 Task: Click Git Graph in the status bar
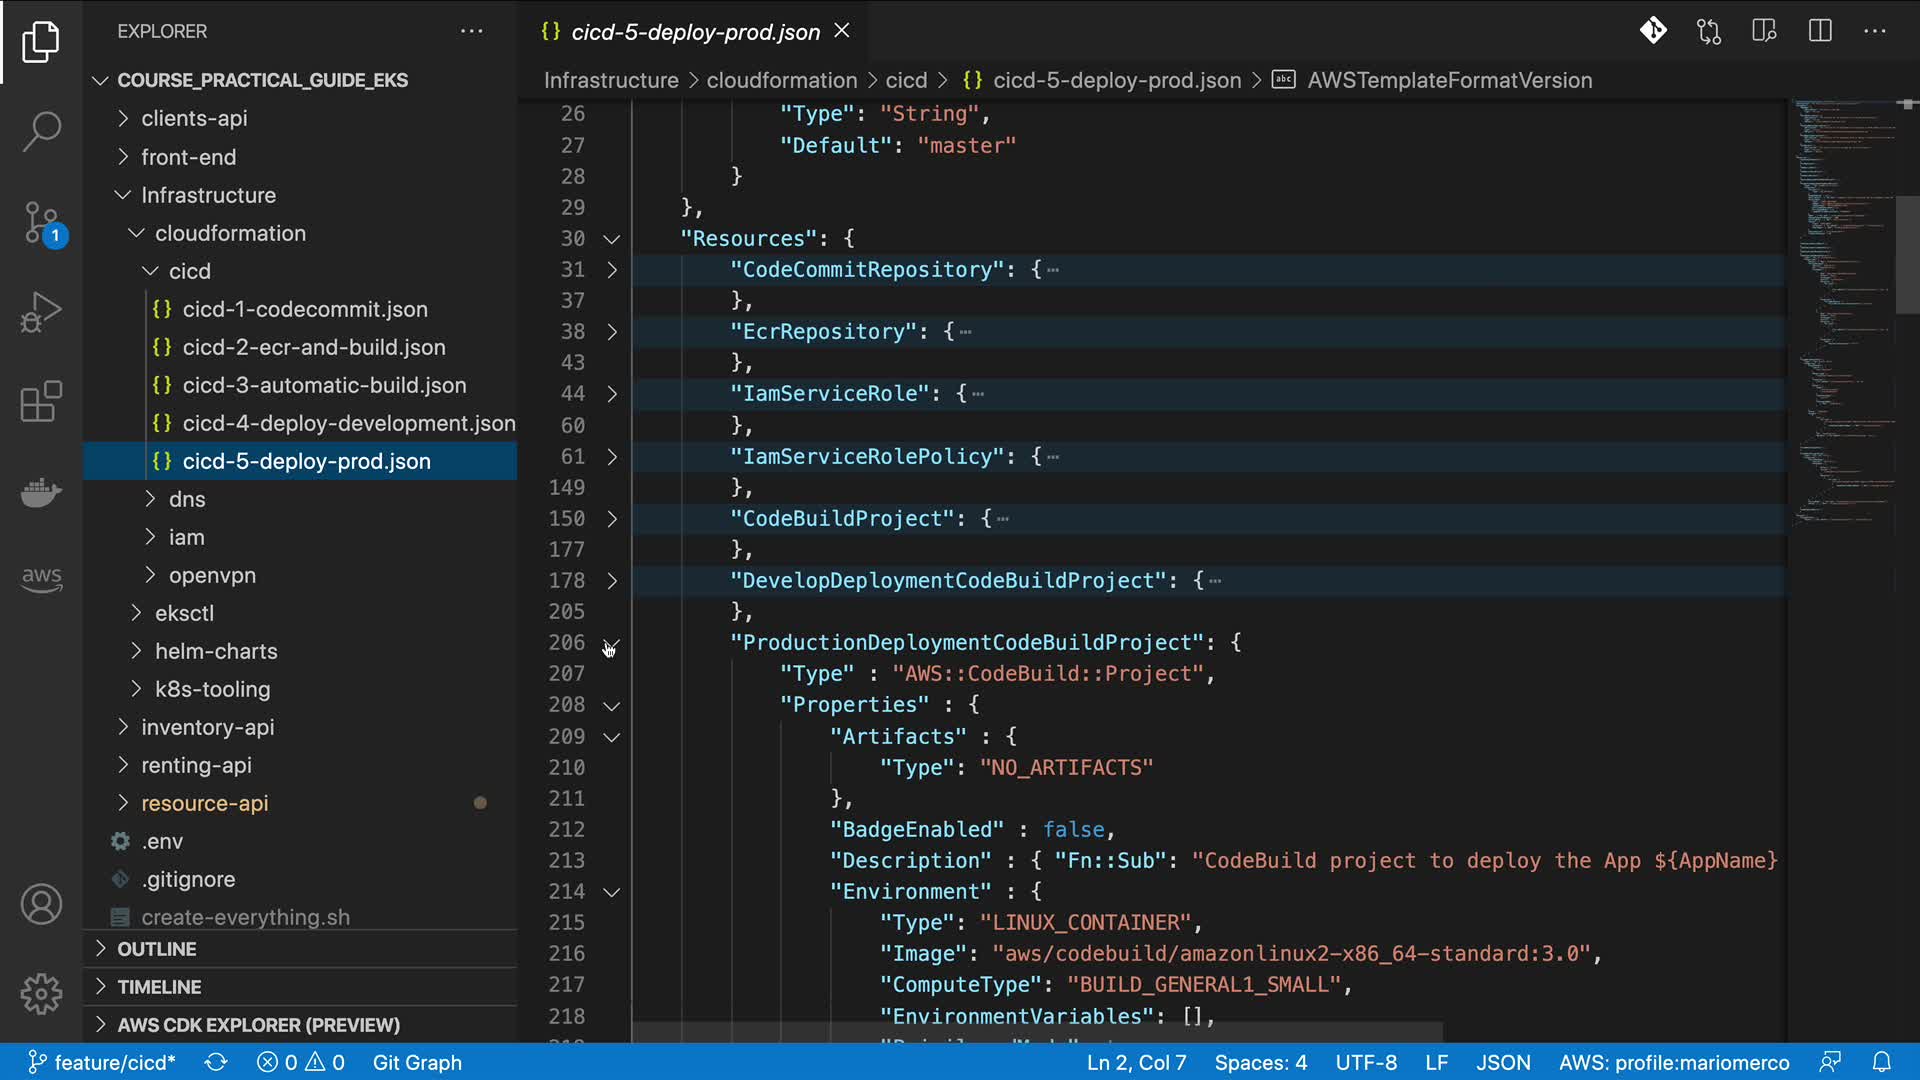[x=417, y=1062]
